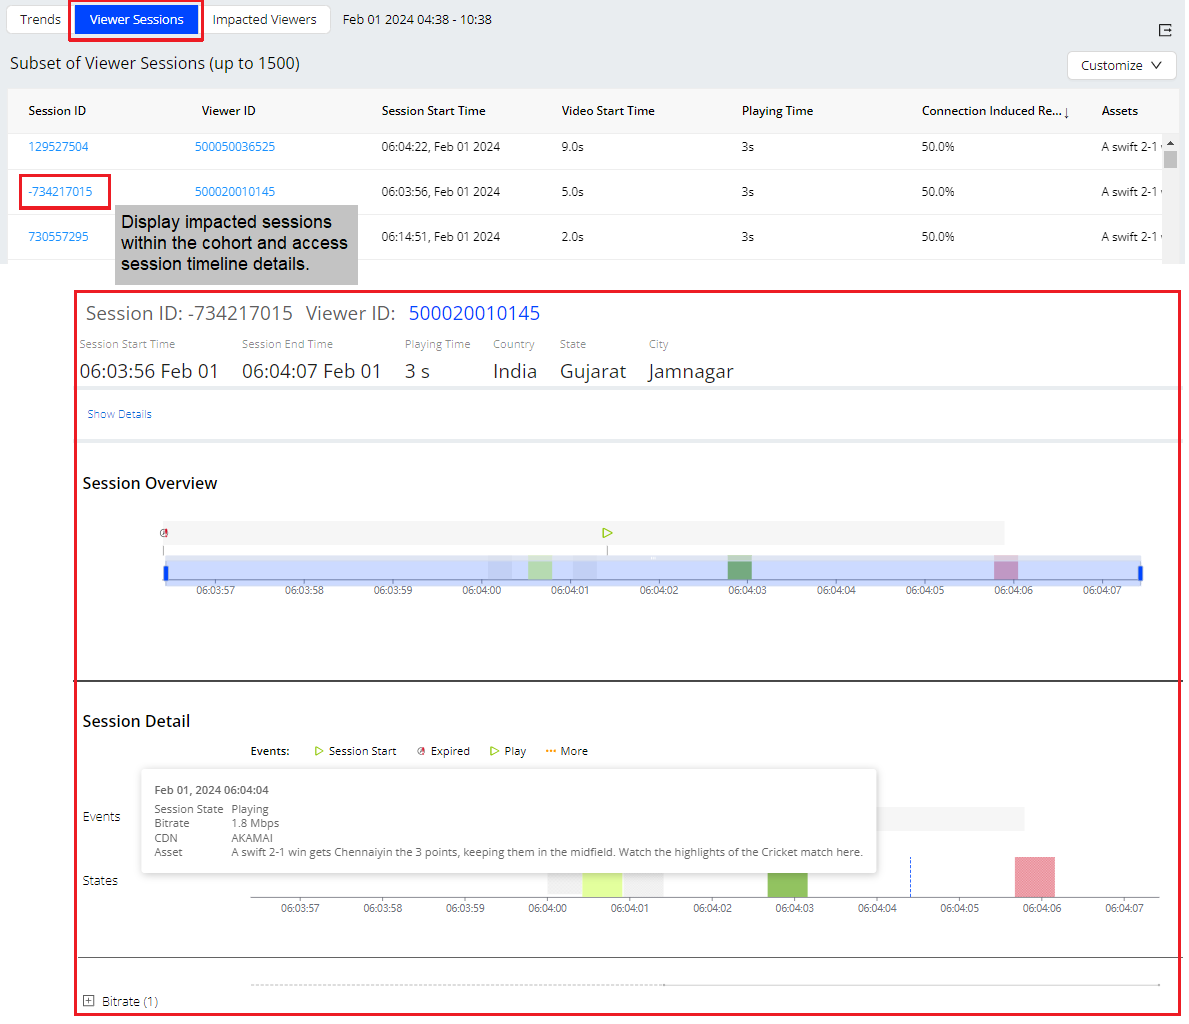Open session ID 730557295
This screenshot has height=1024, width=1189.
[x=58, y=237]
